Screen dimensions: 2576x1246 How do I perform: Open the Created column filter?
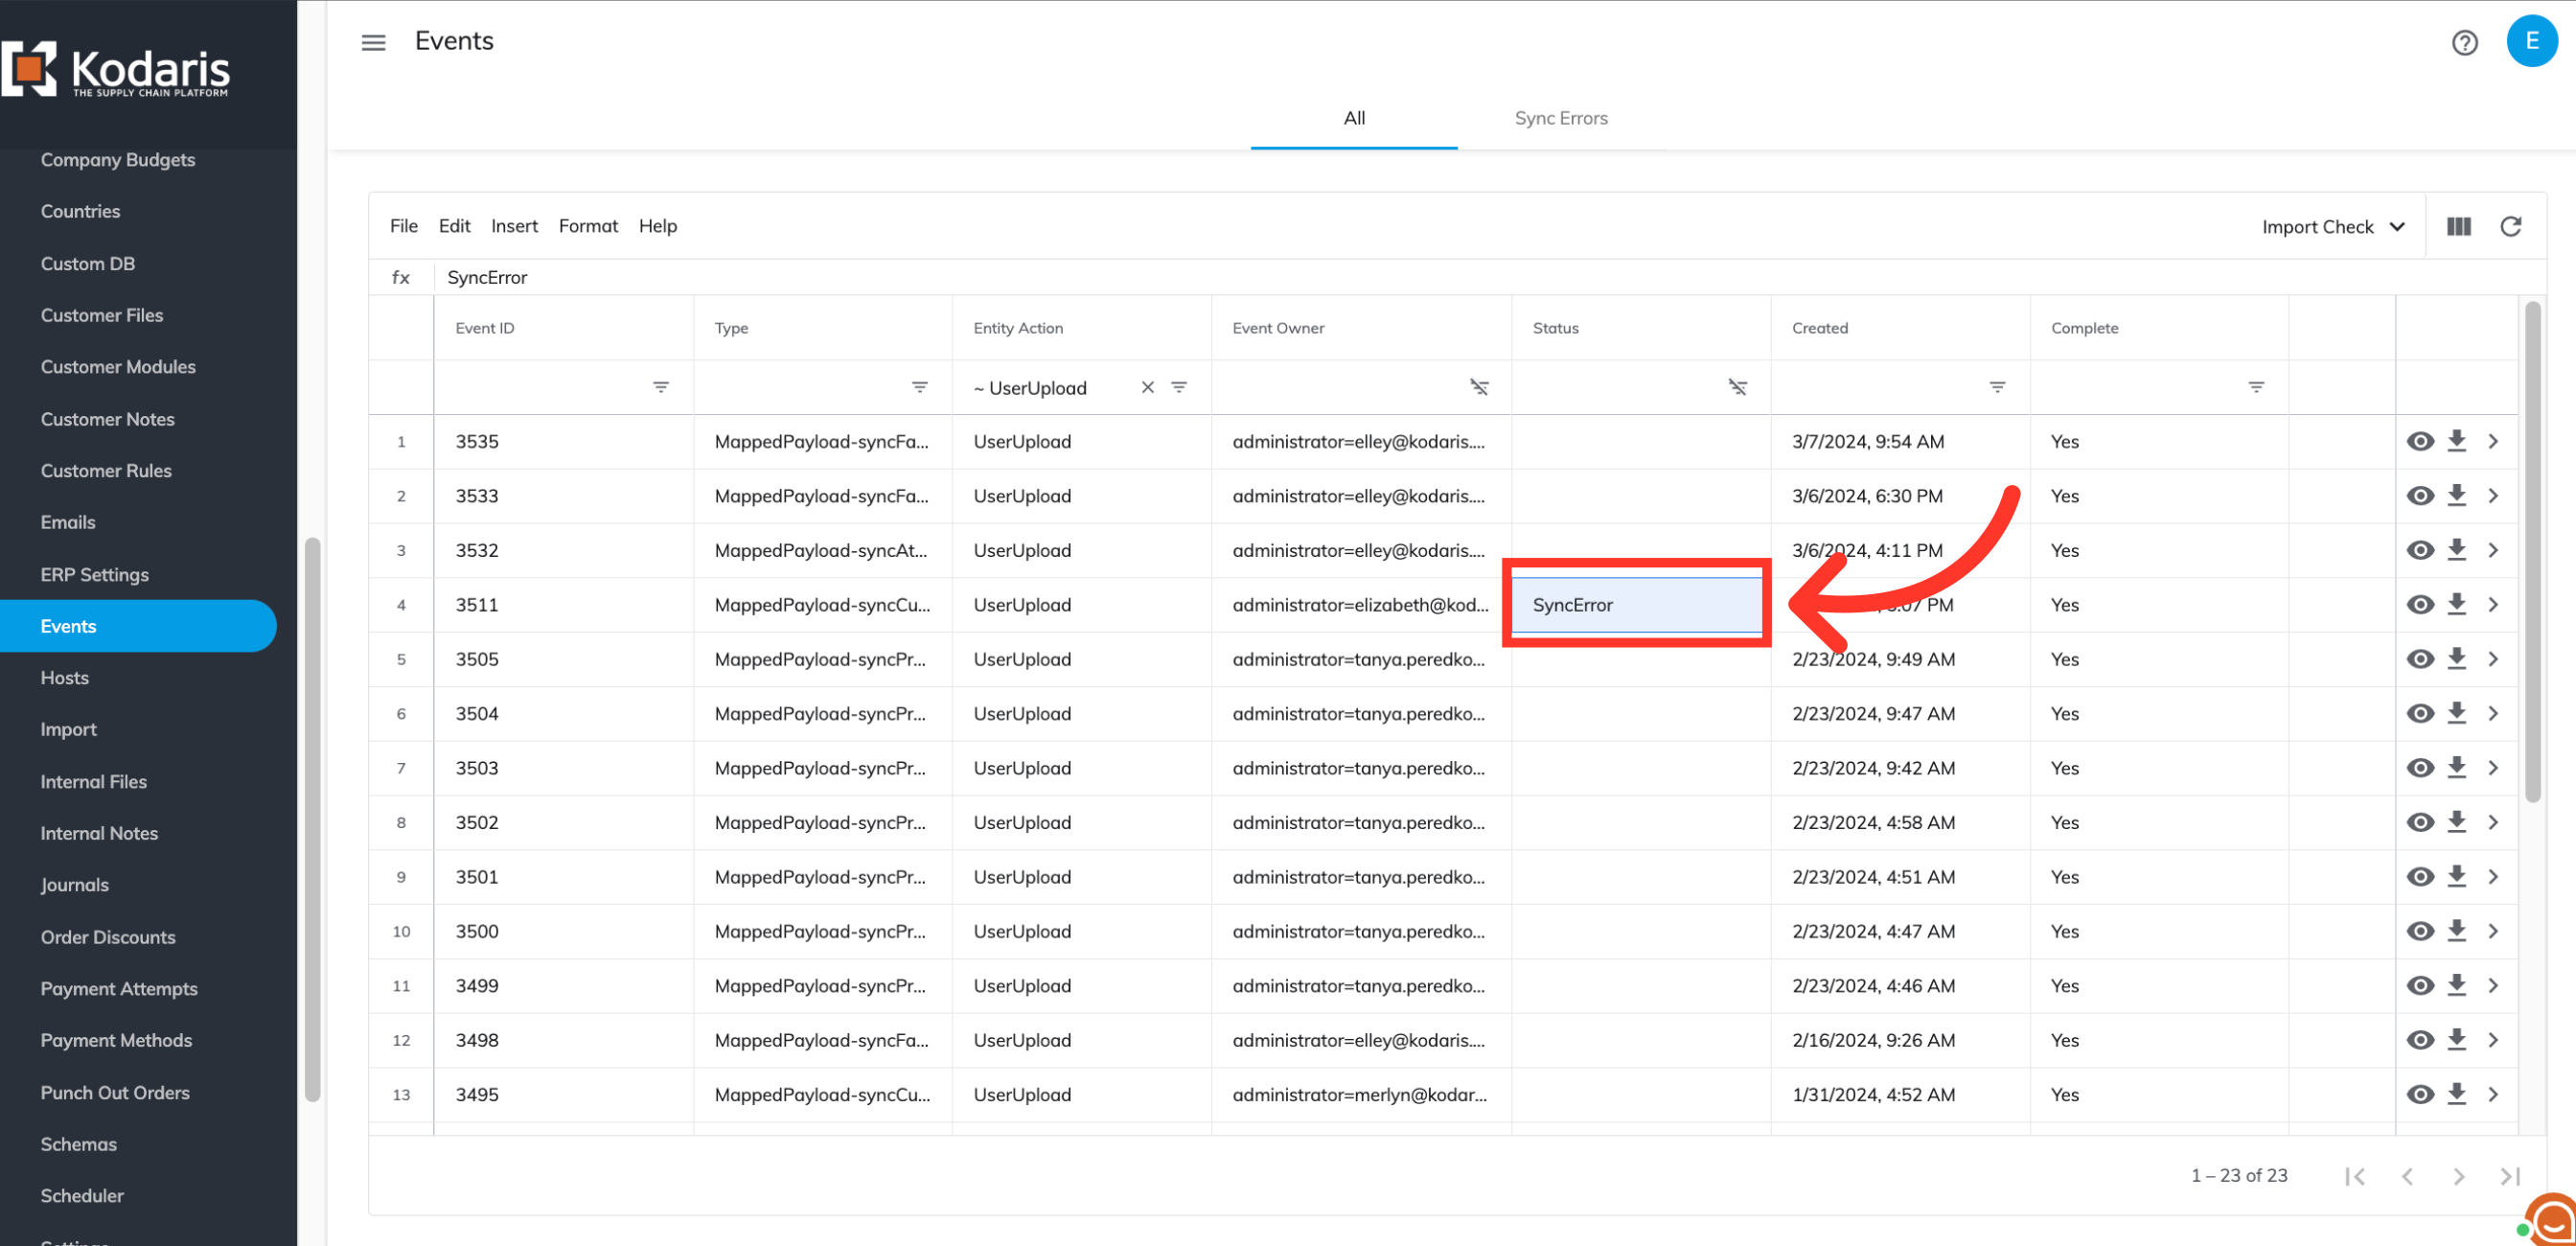pos(1997,388)
